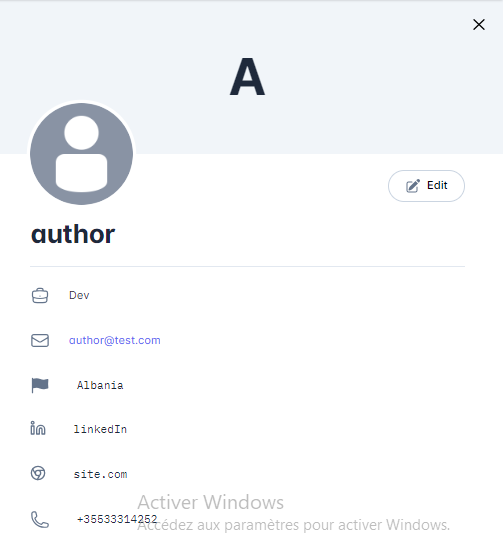Click the Edit button
503x555 pixels.
[426, 186]
